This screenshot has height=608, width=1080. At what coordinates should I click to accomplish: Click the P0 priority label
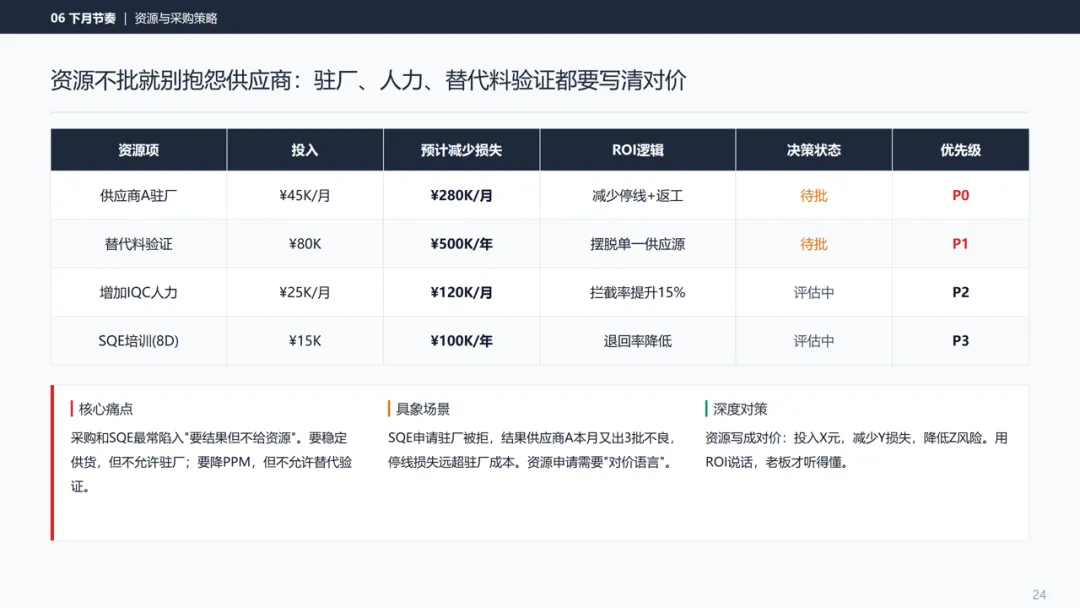(960, 196)
